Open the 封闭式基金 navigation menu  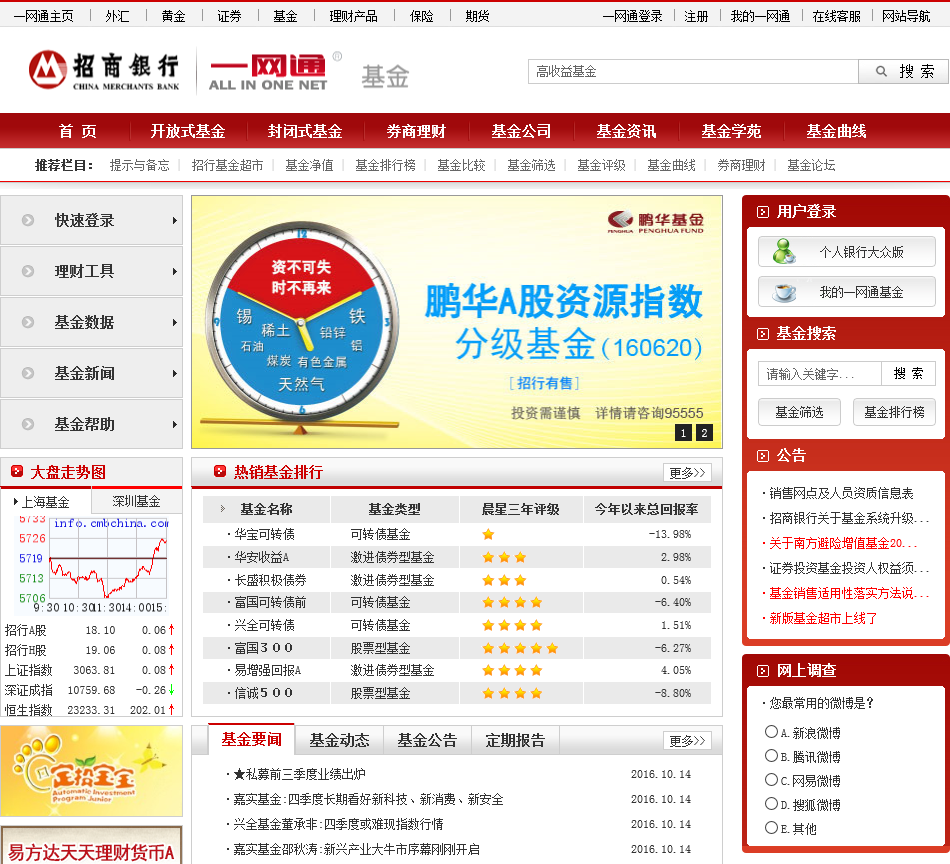305,131
